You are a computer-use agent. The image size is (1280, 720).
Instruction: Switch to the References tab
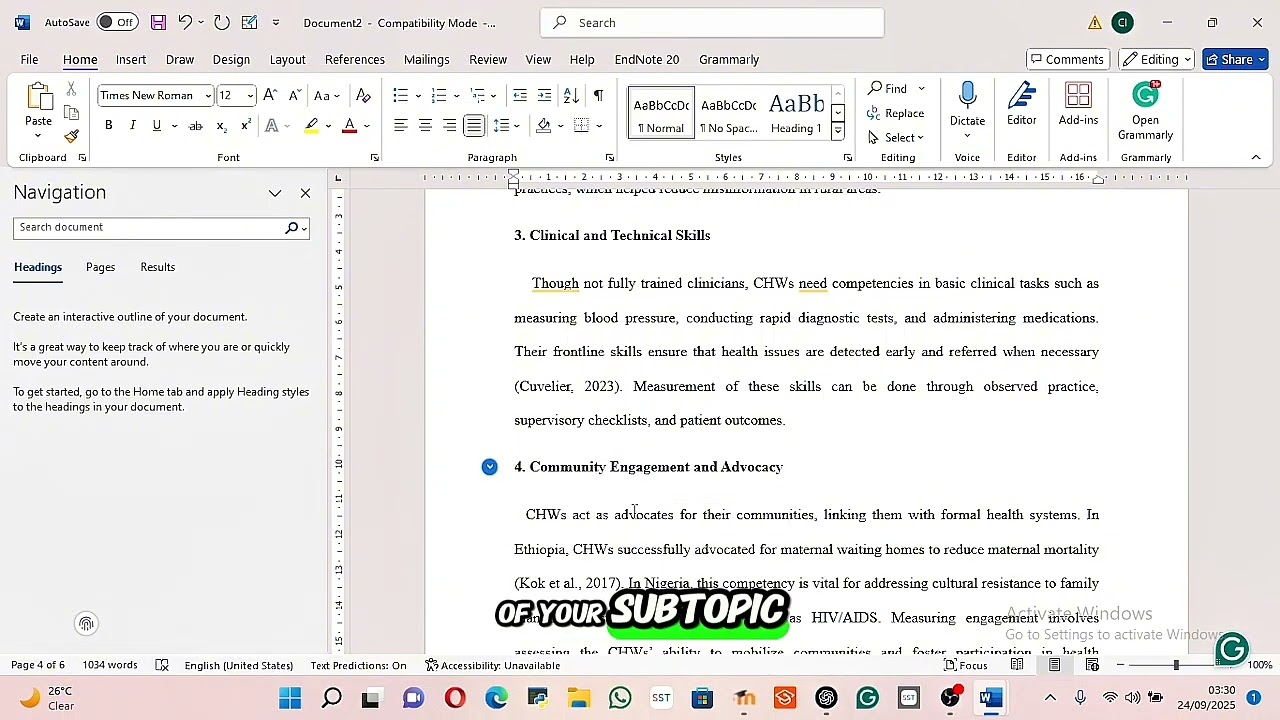(x=355, y=60)
